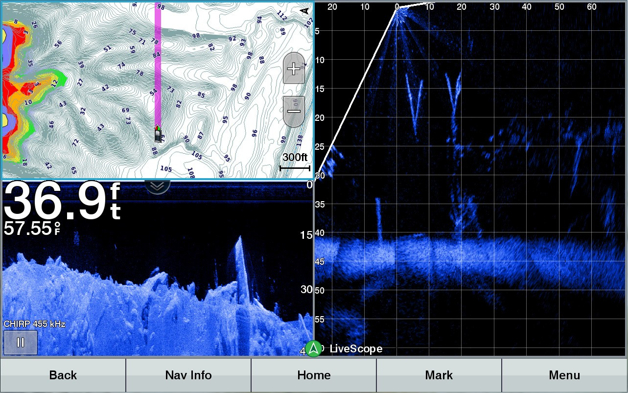628x393 pixels.
Task: Tap the 300ft chart scale bar
Action: pyautogui.click(x=295, y=161)
